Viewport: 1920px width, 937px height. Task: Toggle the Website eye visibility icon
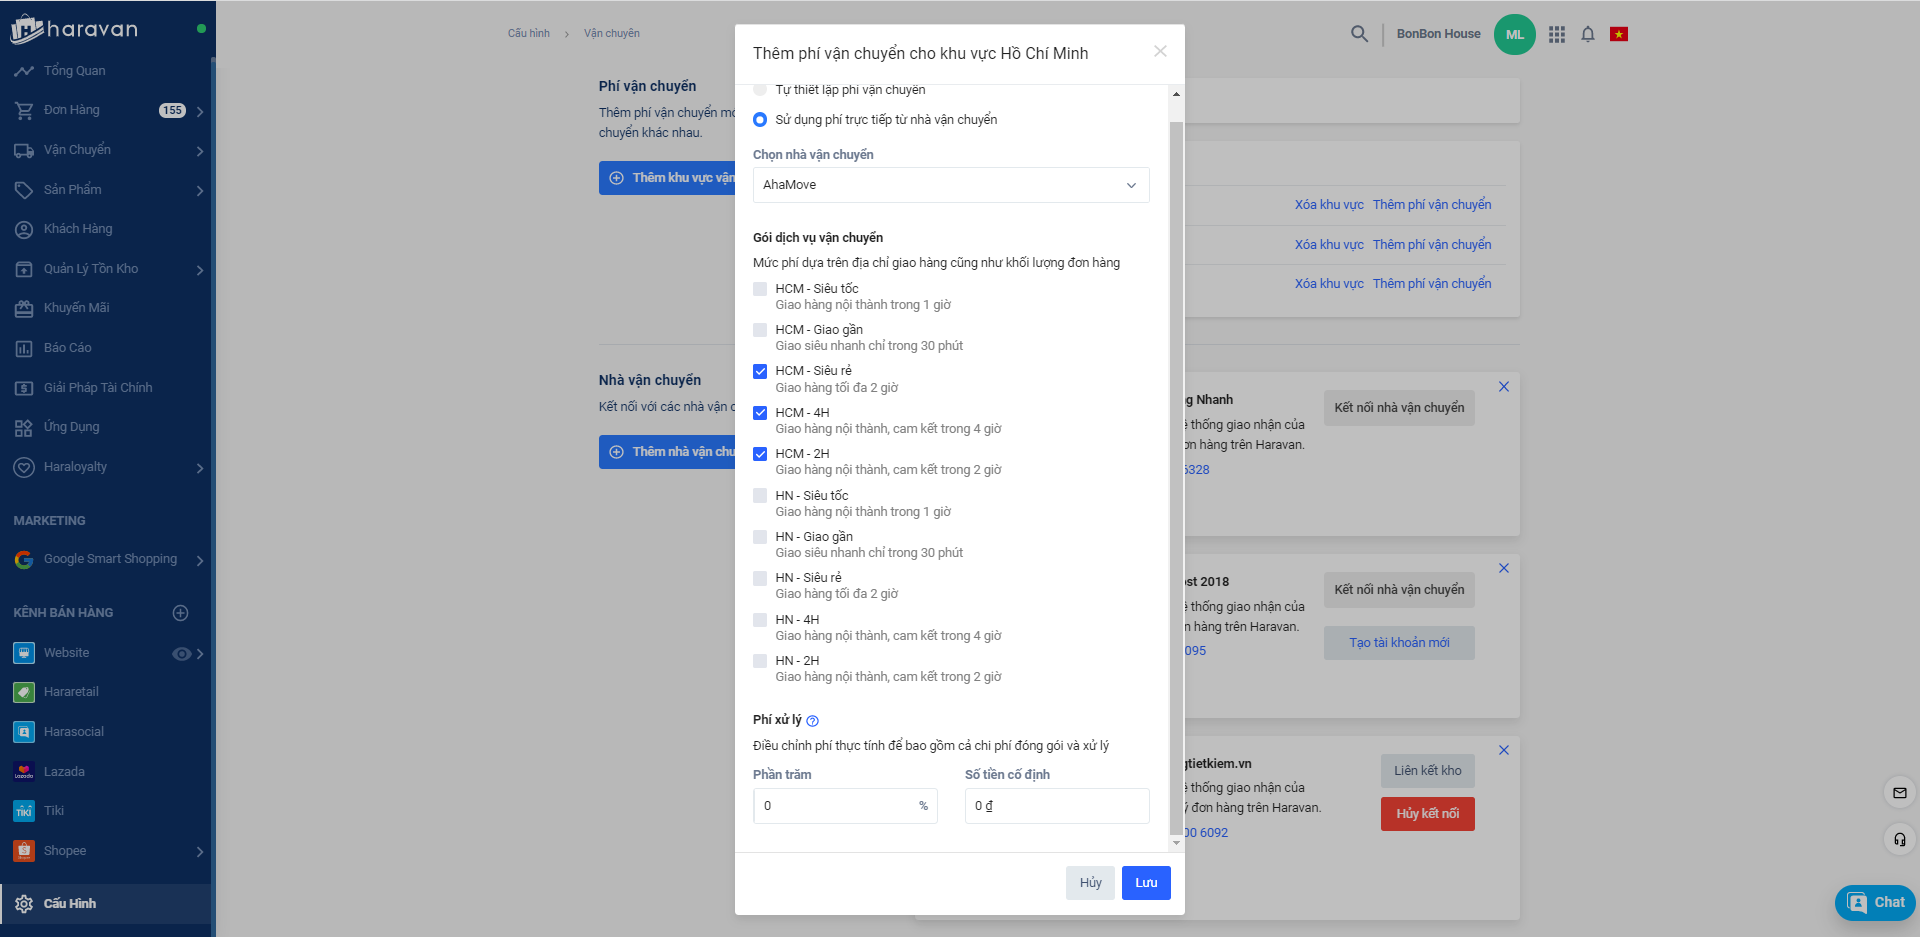(x=181, y=654)
